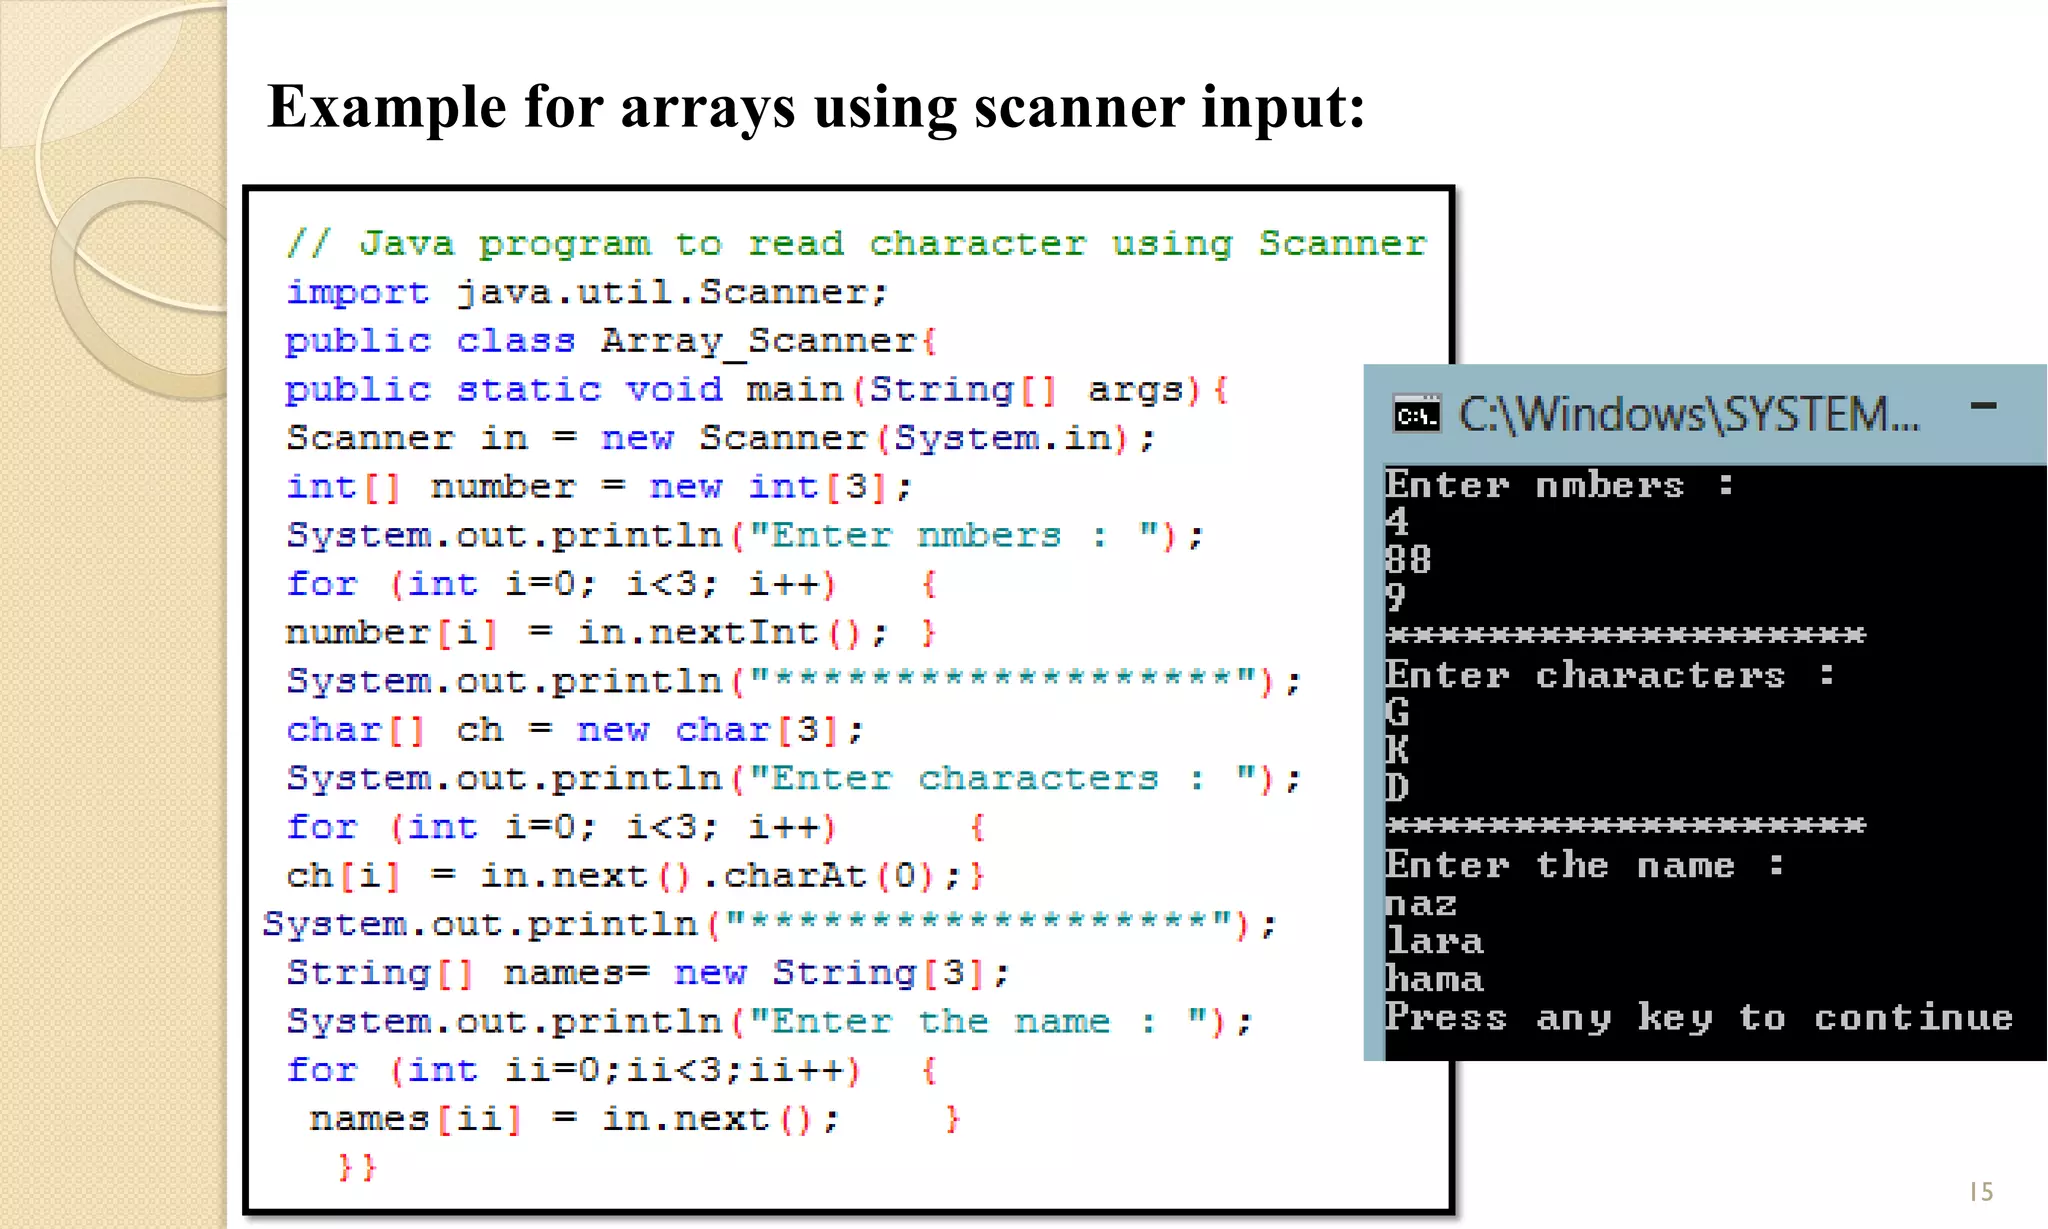Click the 'String[] names= new String[3];' line
The width and height of the screenshot is (2048, 1229).
click(648, 973)
